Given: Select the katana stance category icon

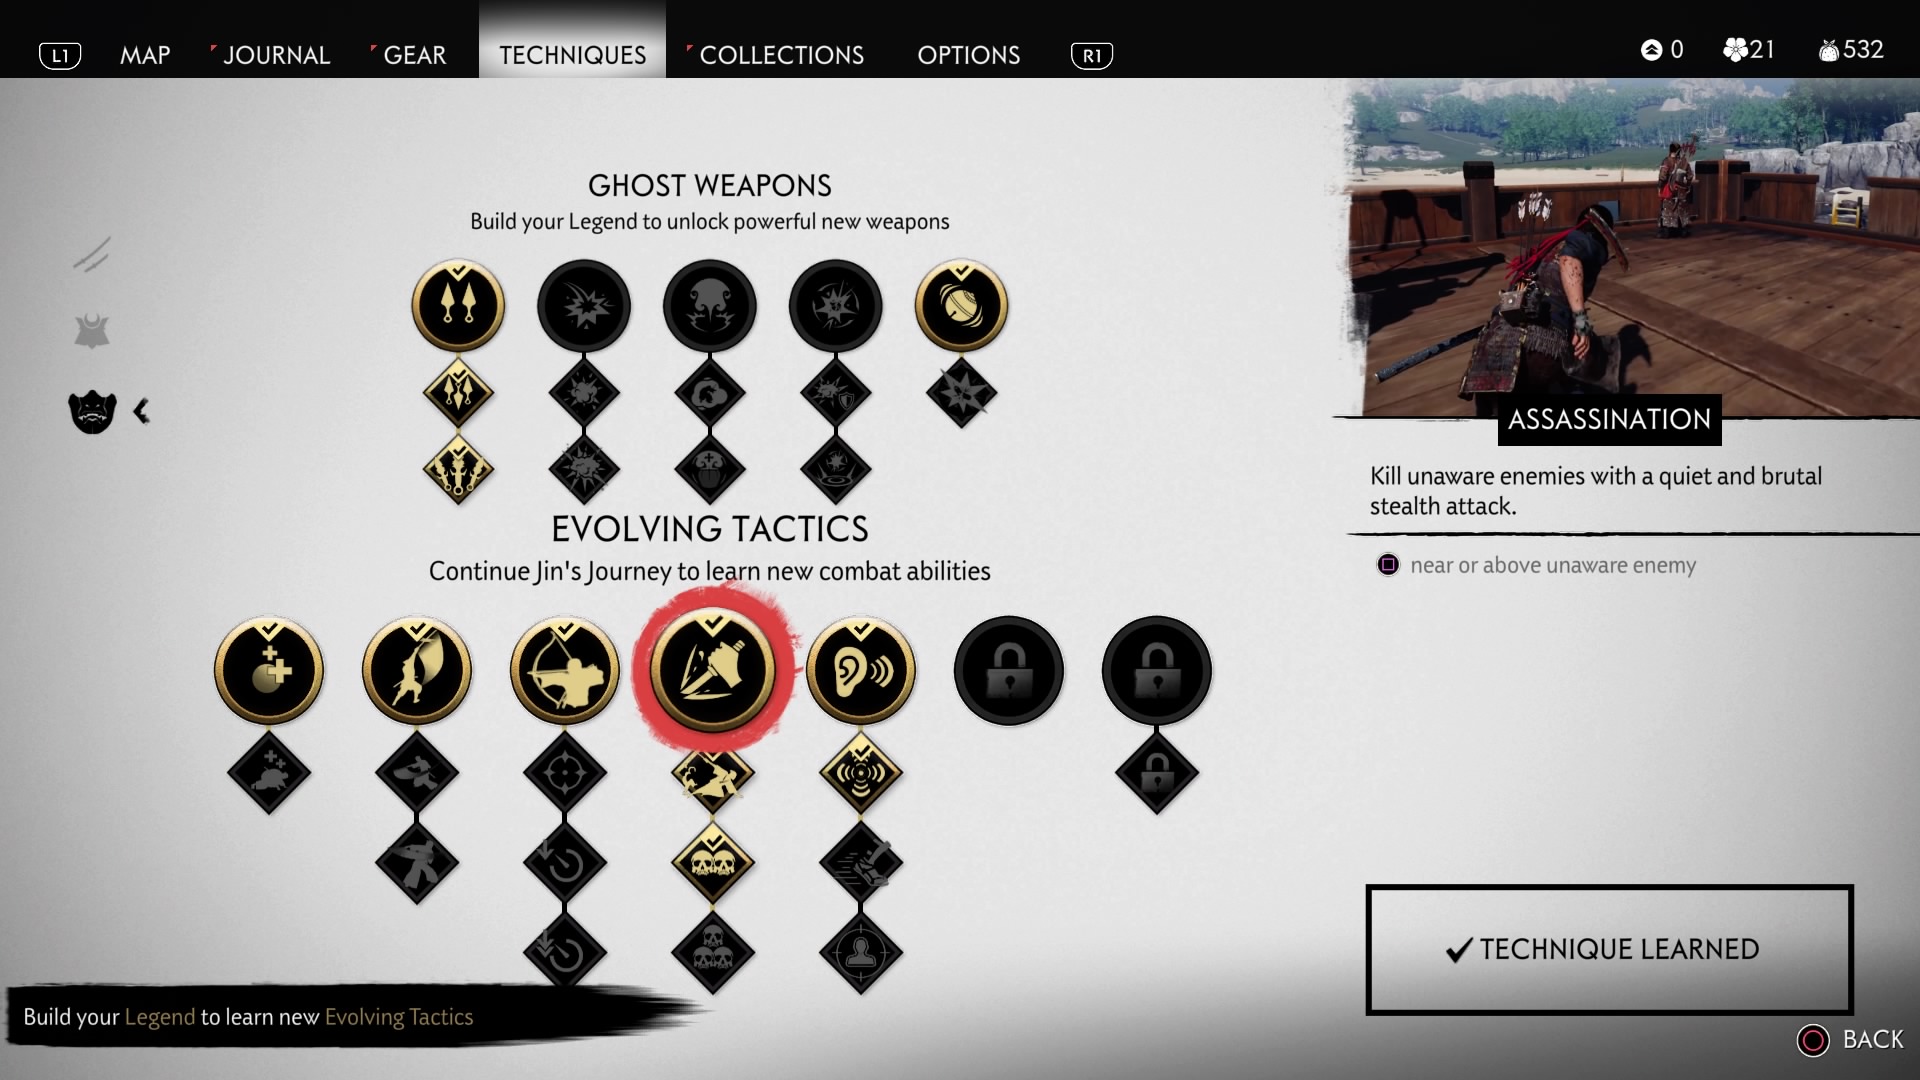Looking at the screenshot, I should pyautogui.click(x=92, y=254).
